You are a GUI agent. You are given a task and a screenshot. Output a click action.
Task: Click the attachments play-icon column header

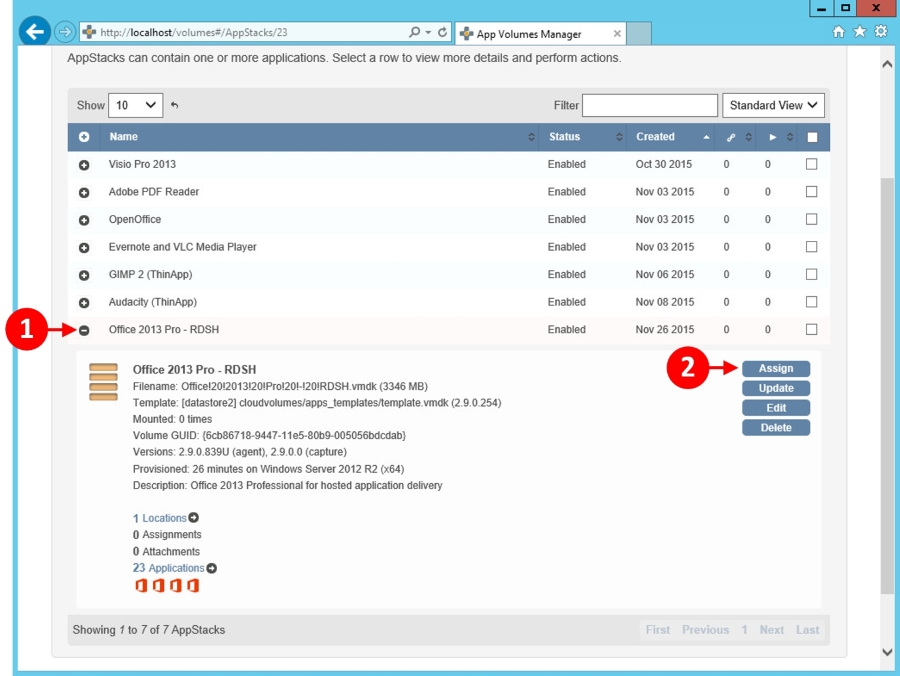tap(773, 137)
